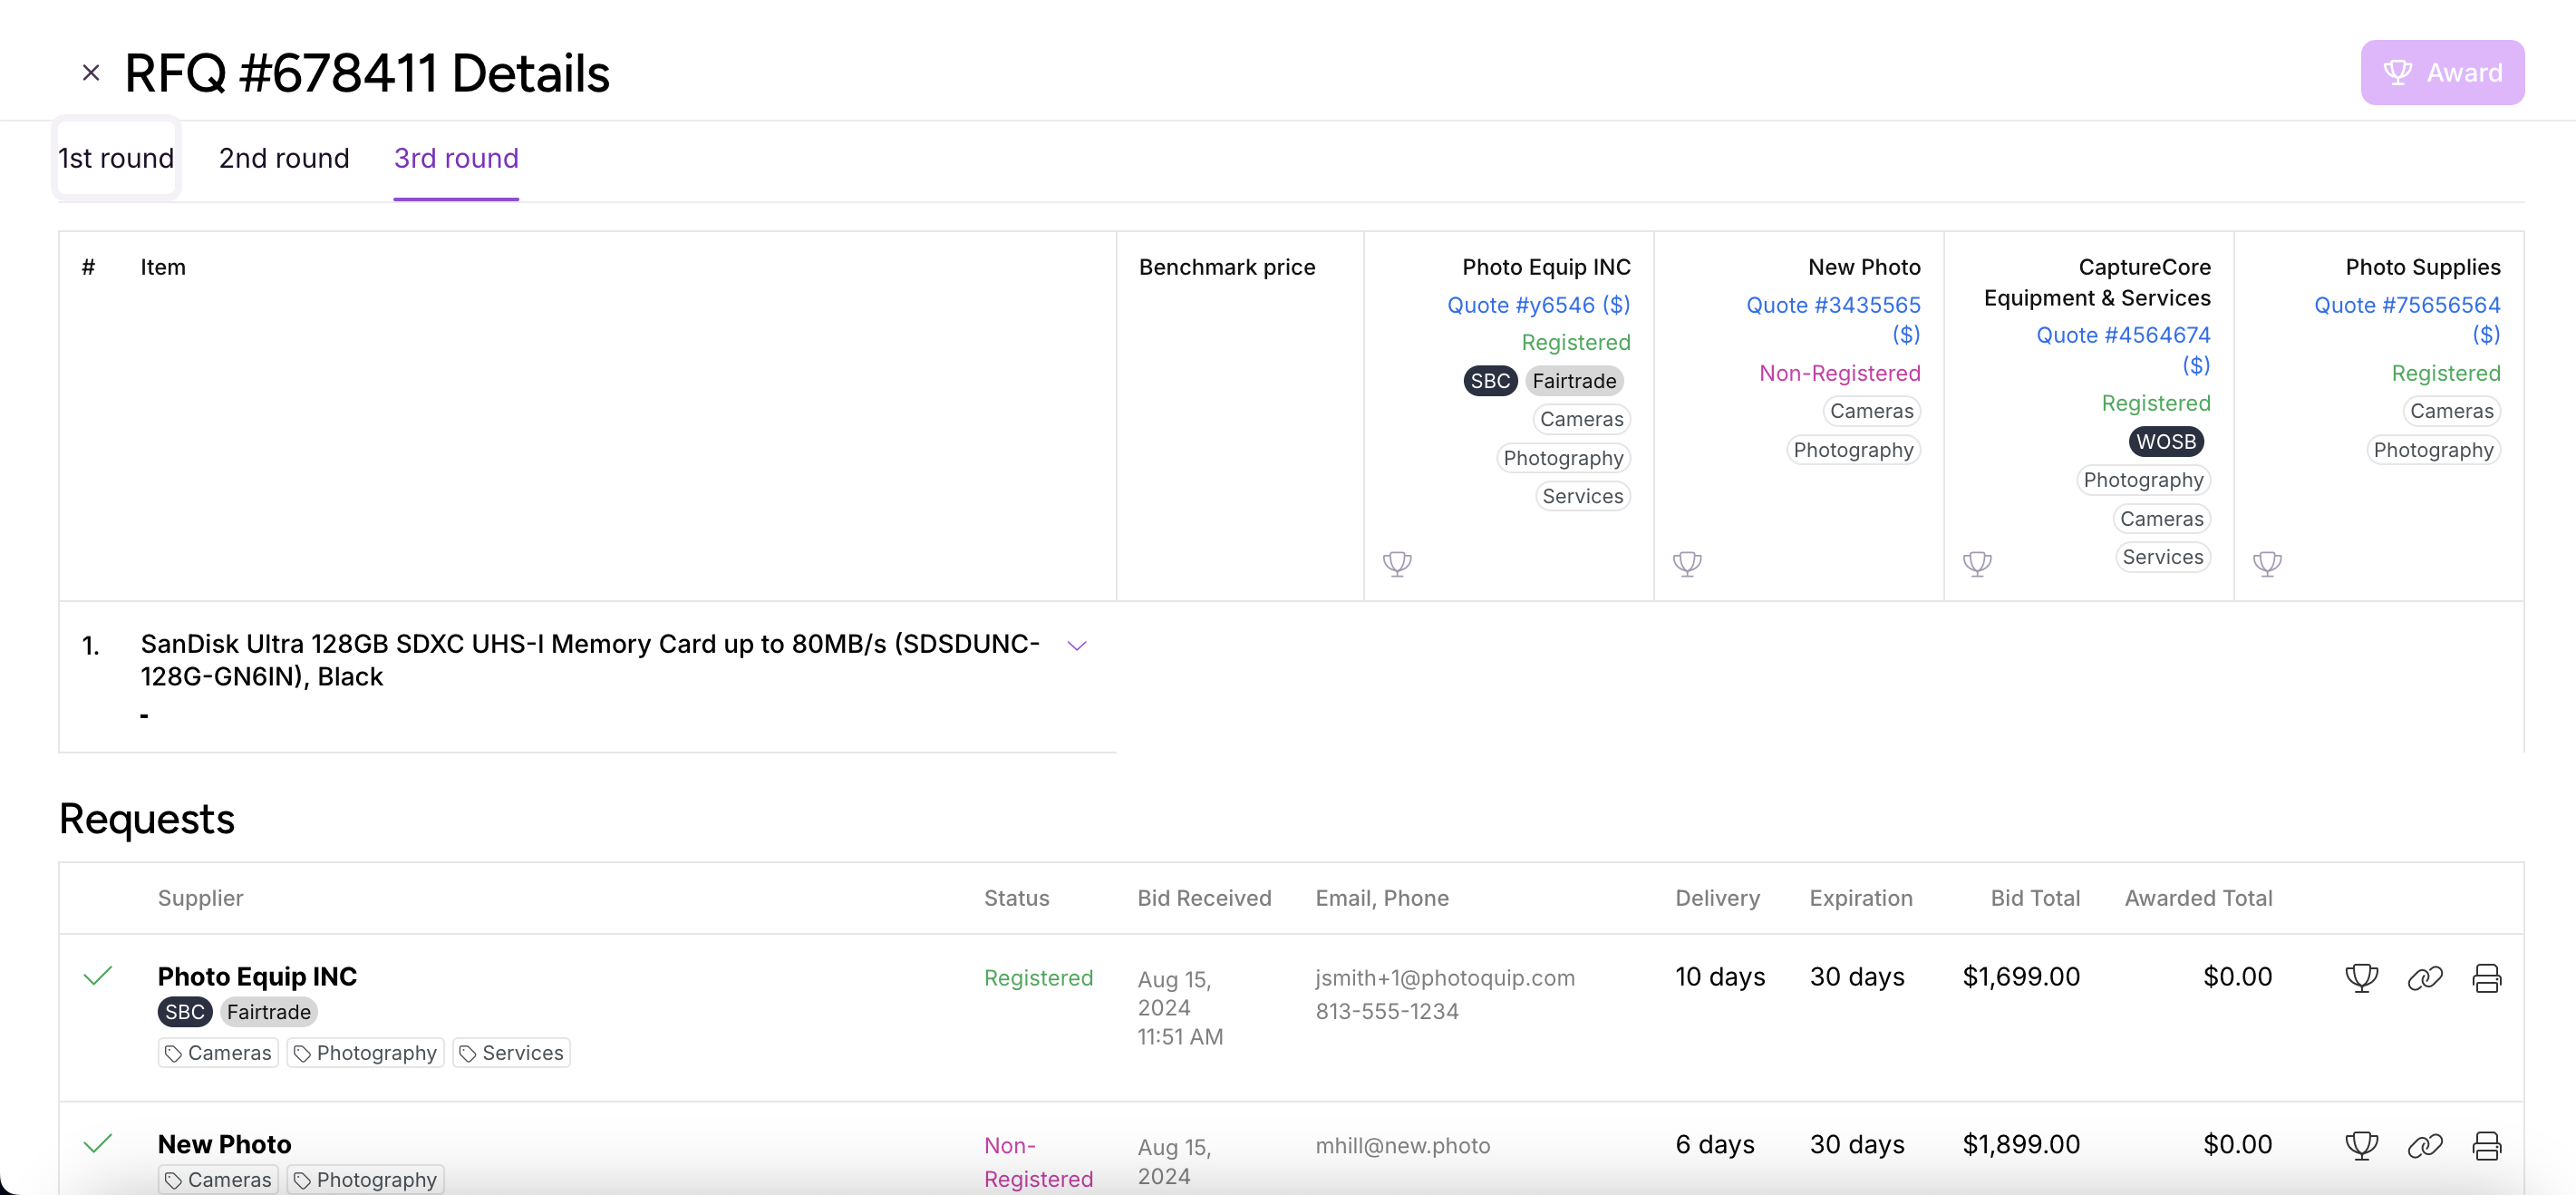Close the RFQ #678411 Details panel
This screenshot has width=2576, height=1195.
point(91,73)
